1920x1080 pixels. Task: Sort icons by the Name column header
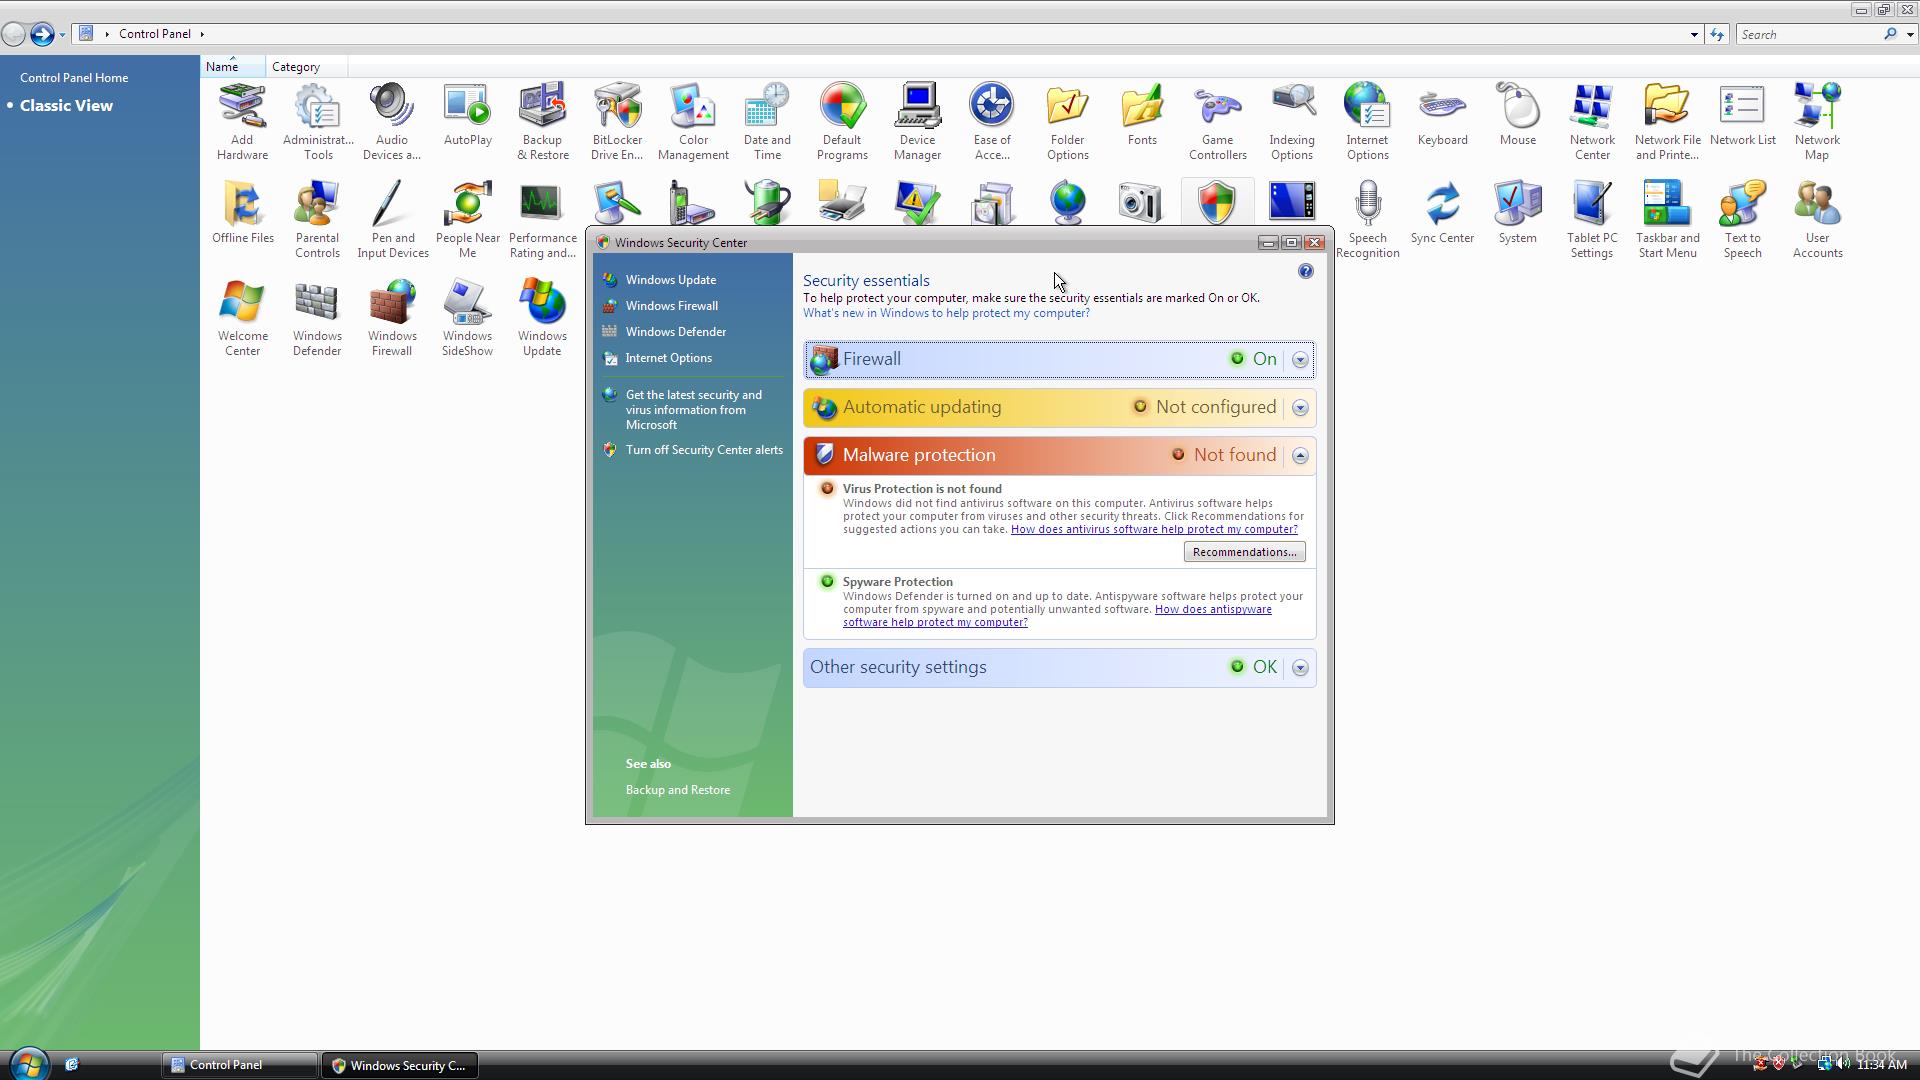222,67
